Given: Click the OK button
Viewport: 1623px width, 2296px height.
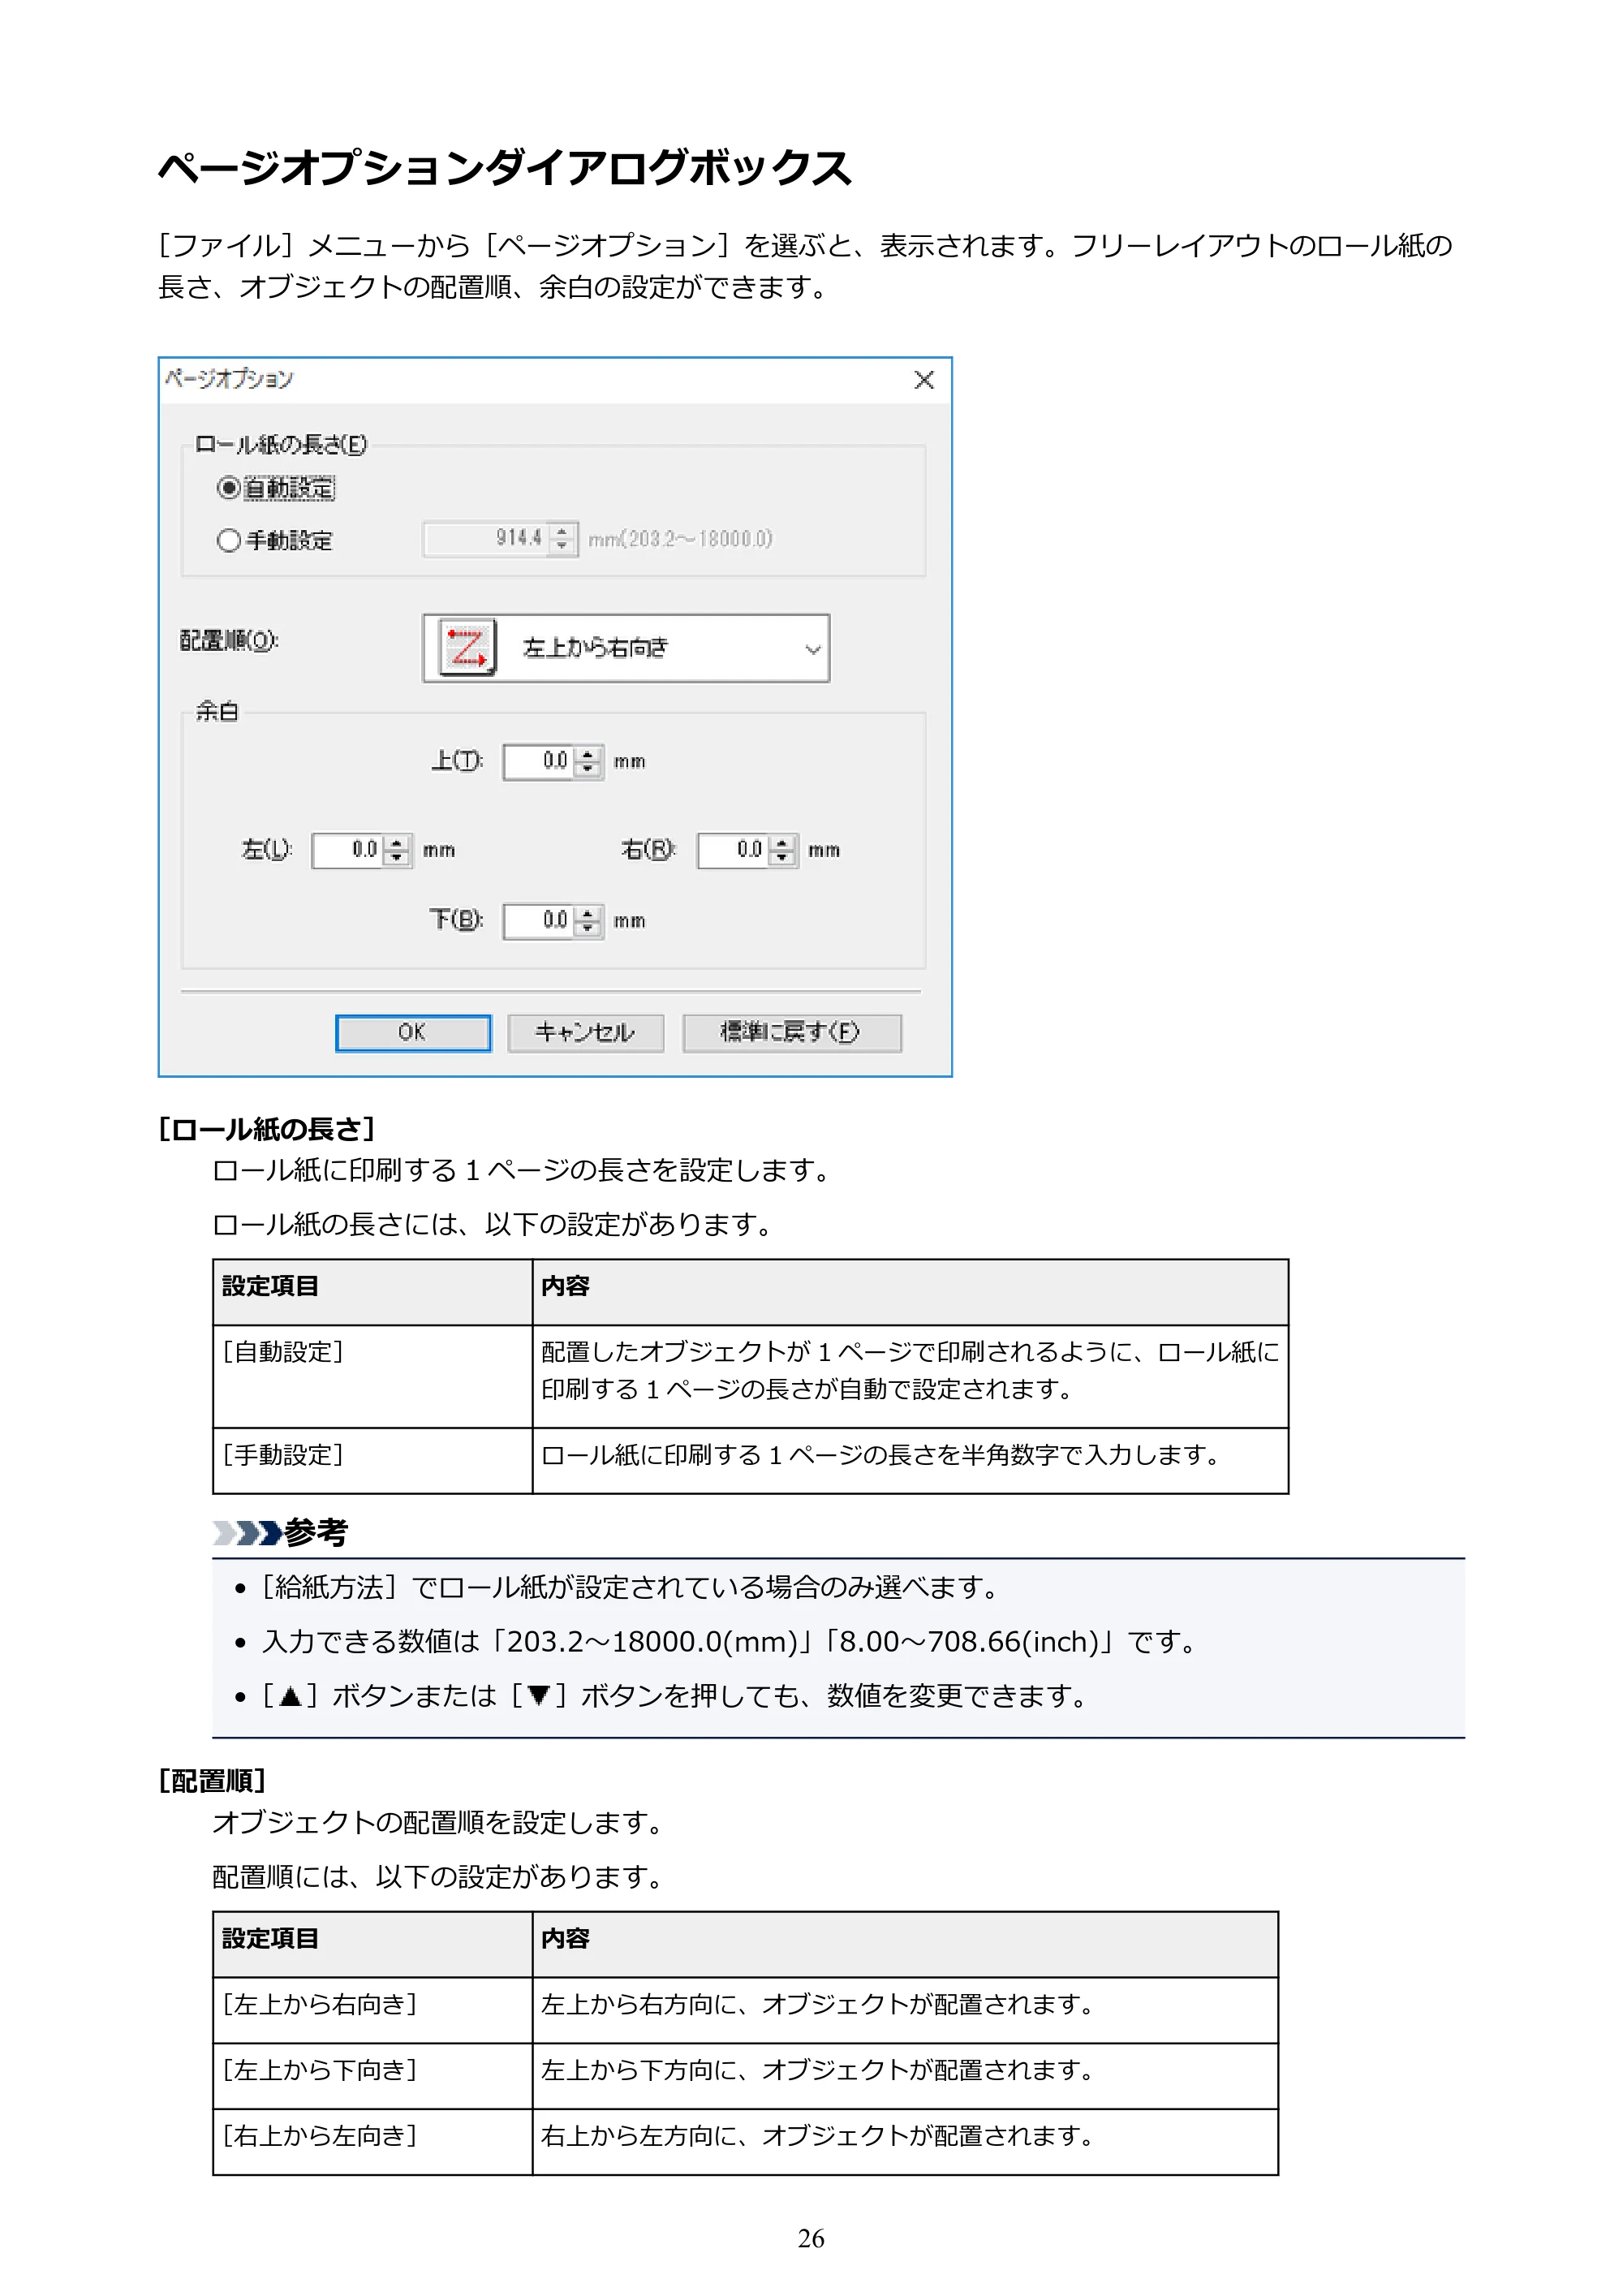Looking at the screenshot, I should point(413,1033).
